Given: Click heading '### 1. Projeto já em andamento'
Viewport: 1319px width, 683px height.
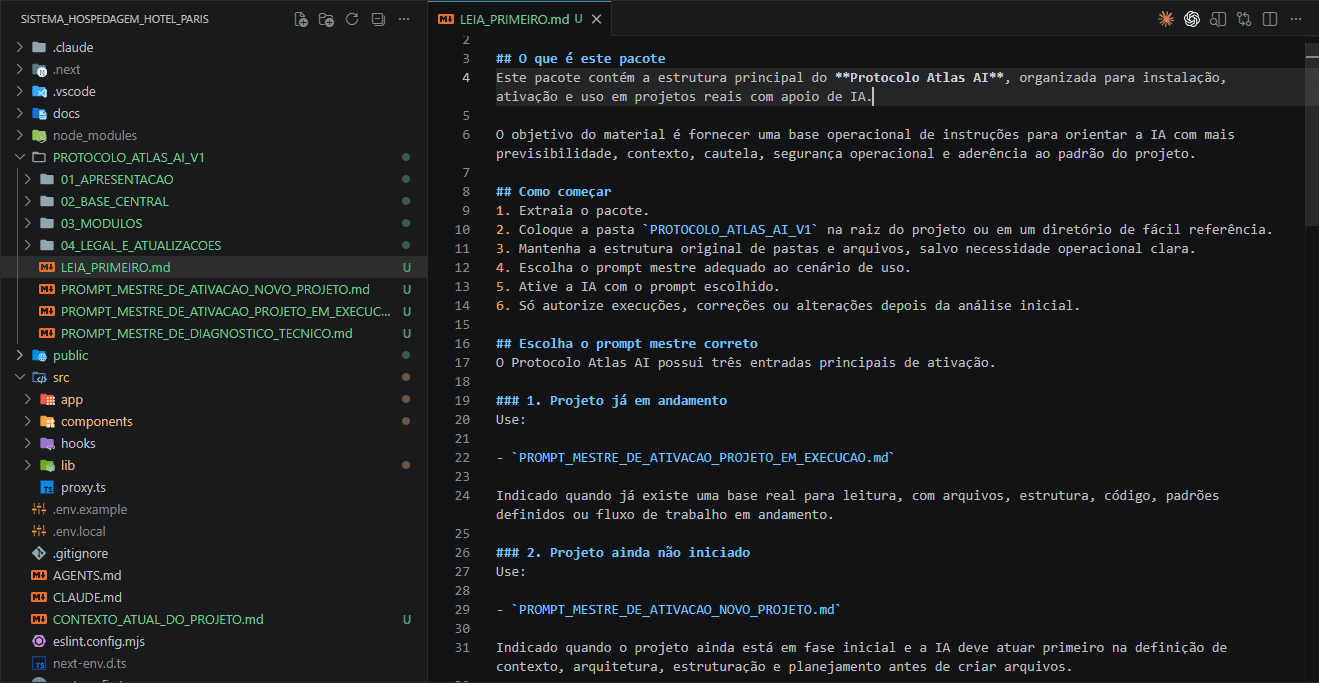Looking at the screenshot, I should 612,400.
